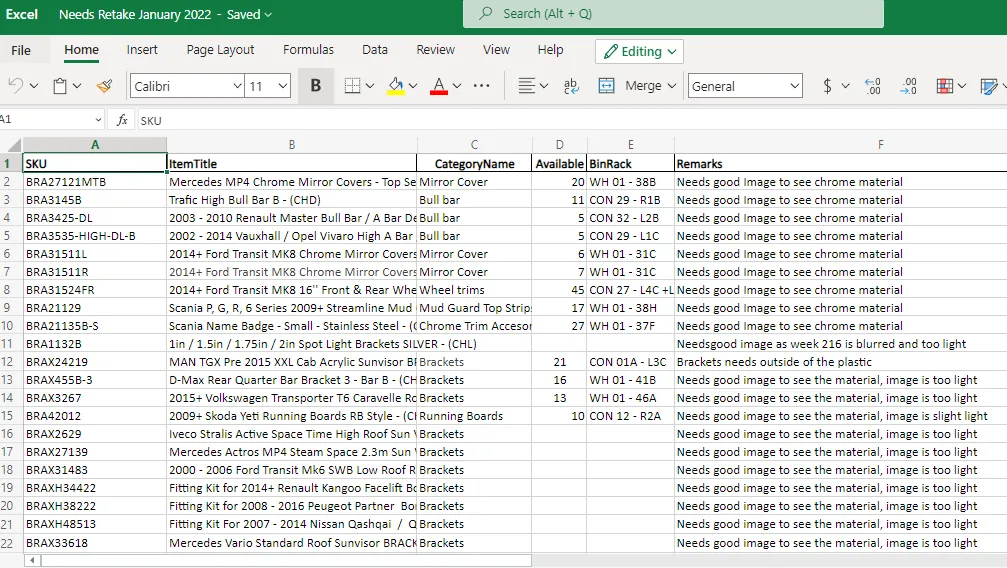
Task: Select column F header
Action: tap(880, 145)
